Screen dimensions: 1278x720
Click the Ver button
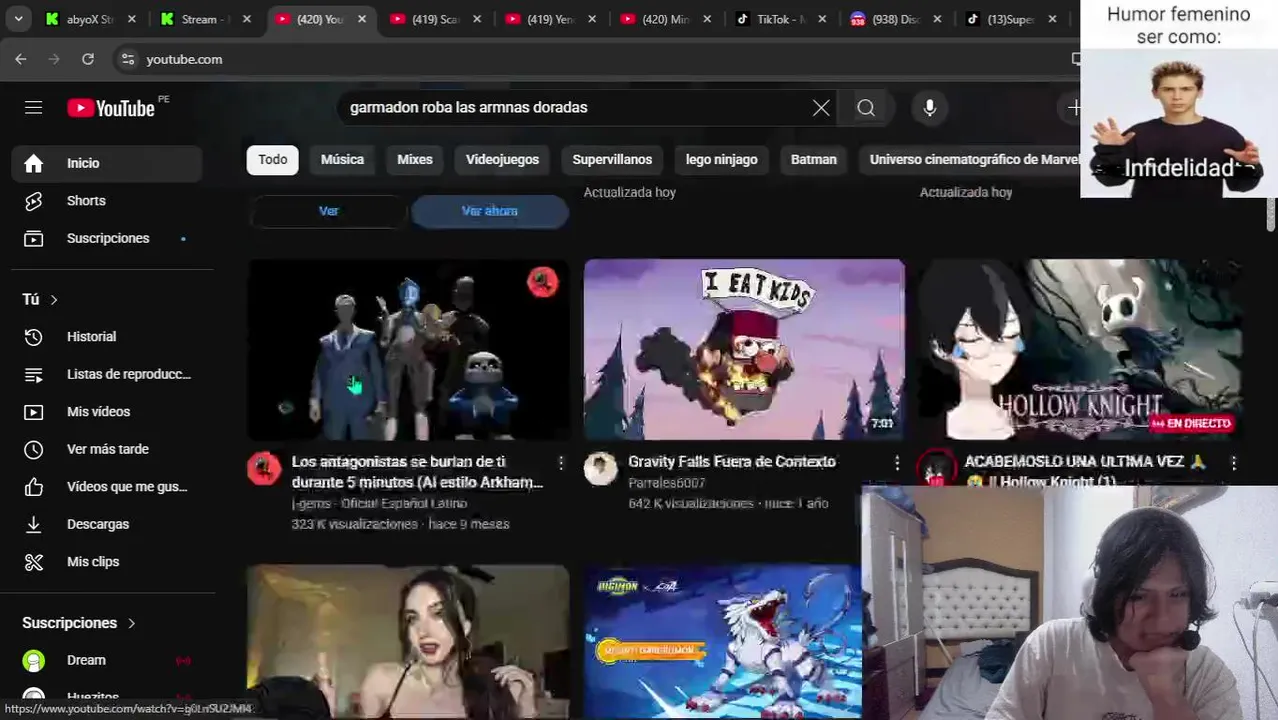pos(329,211)
